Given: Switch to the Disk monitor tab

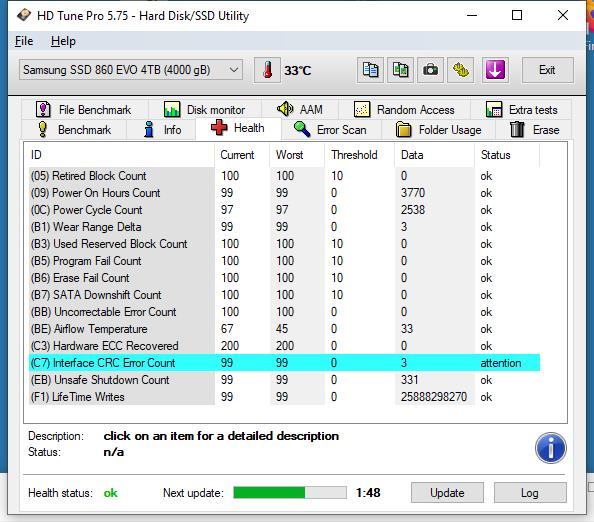Looking at the screenshot, I should [205, 109].
